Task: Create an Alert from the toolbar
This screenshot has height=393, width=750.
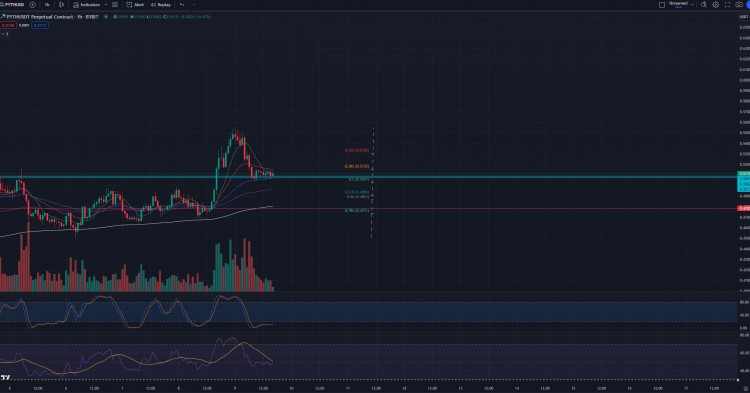Action: coord(135,4)
